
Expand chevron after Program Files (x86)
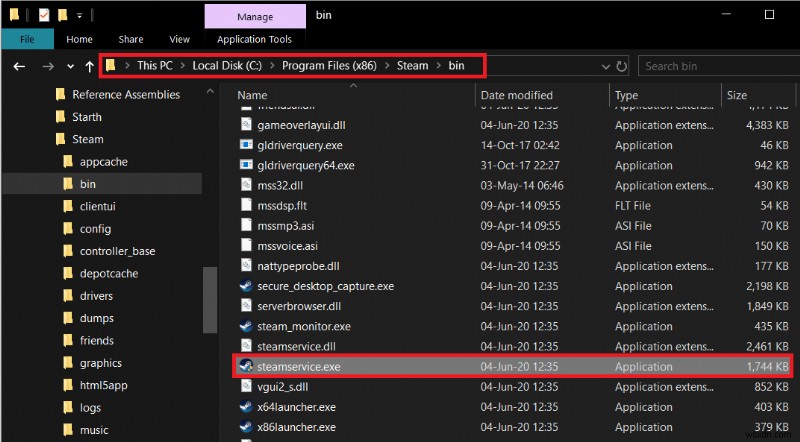(387, 66)
